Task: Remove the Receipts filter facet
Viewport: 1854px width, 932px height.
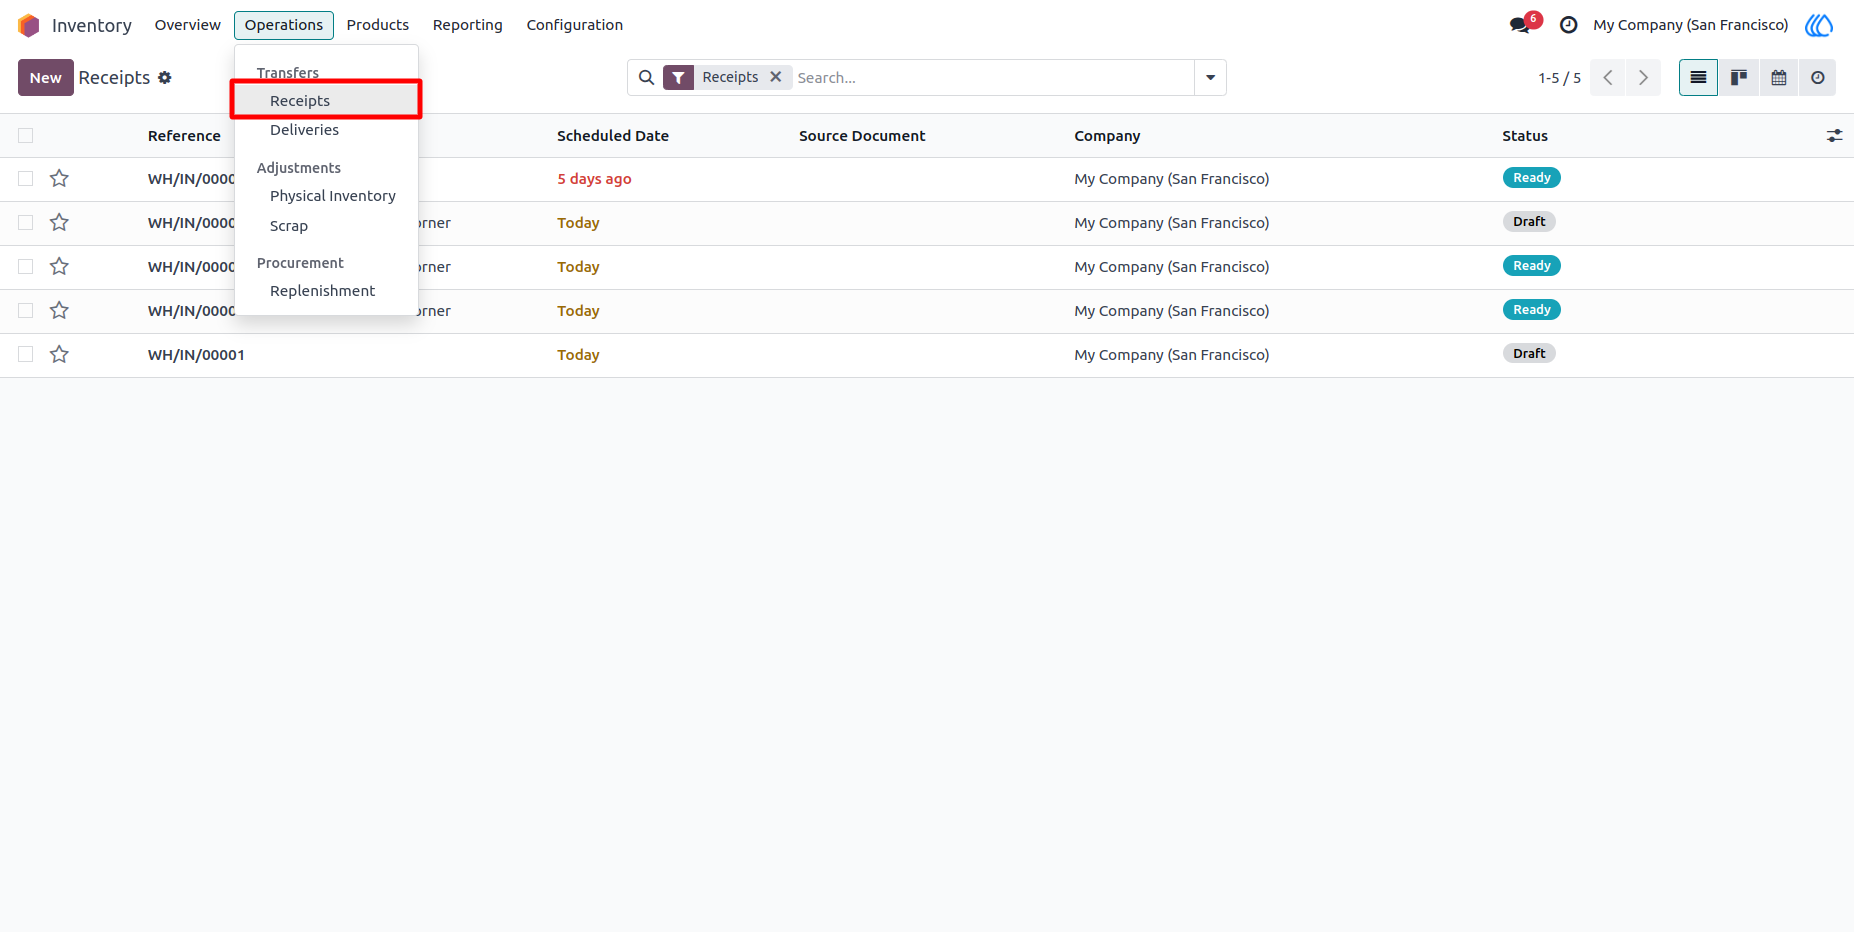Action: 776,77
